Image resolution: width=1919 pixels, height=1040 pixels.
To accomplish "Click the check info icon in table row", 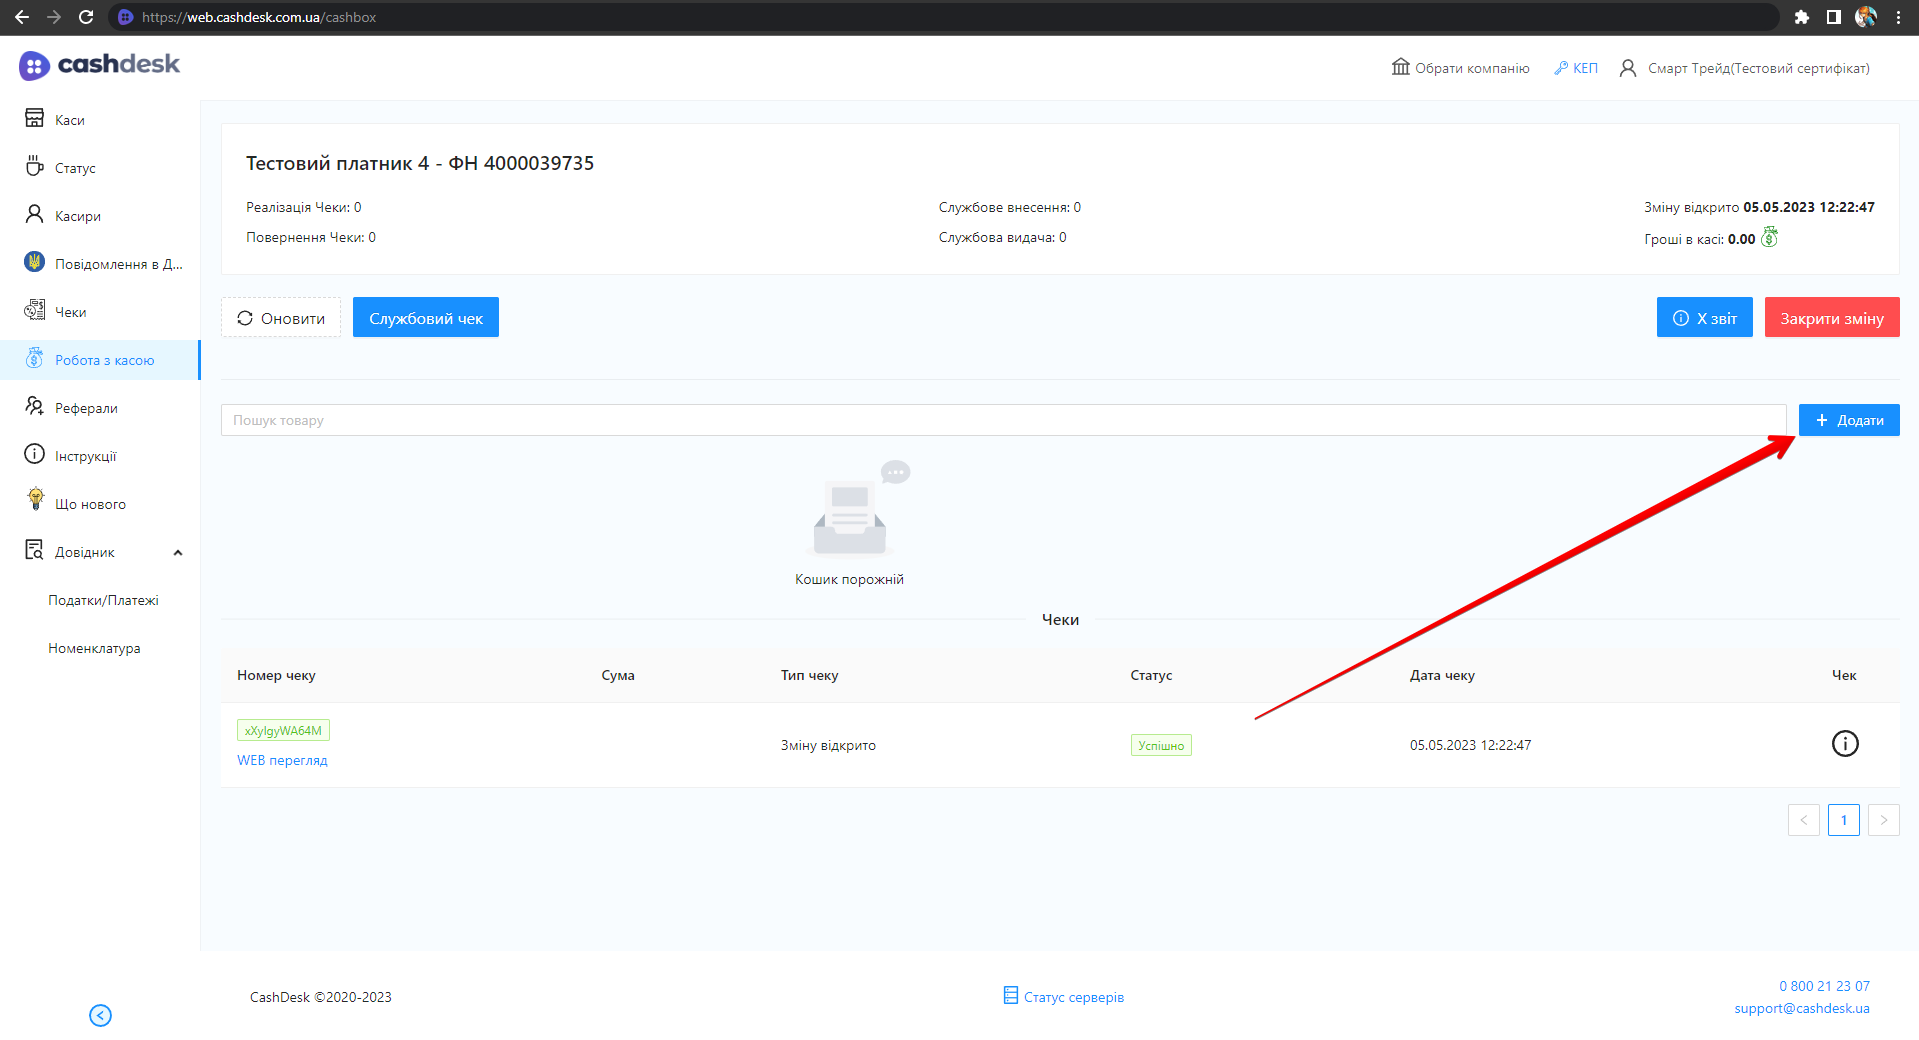I will click(x=1844, y=744).
